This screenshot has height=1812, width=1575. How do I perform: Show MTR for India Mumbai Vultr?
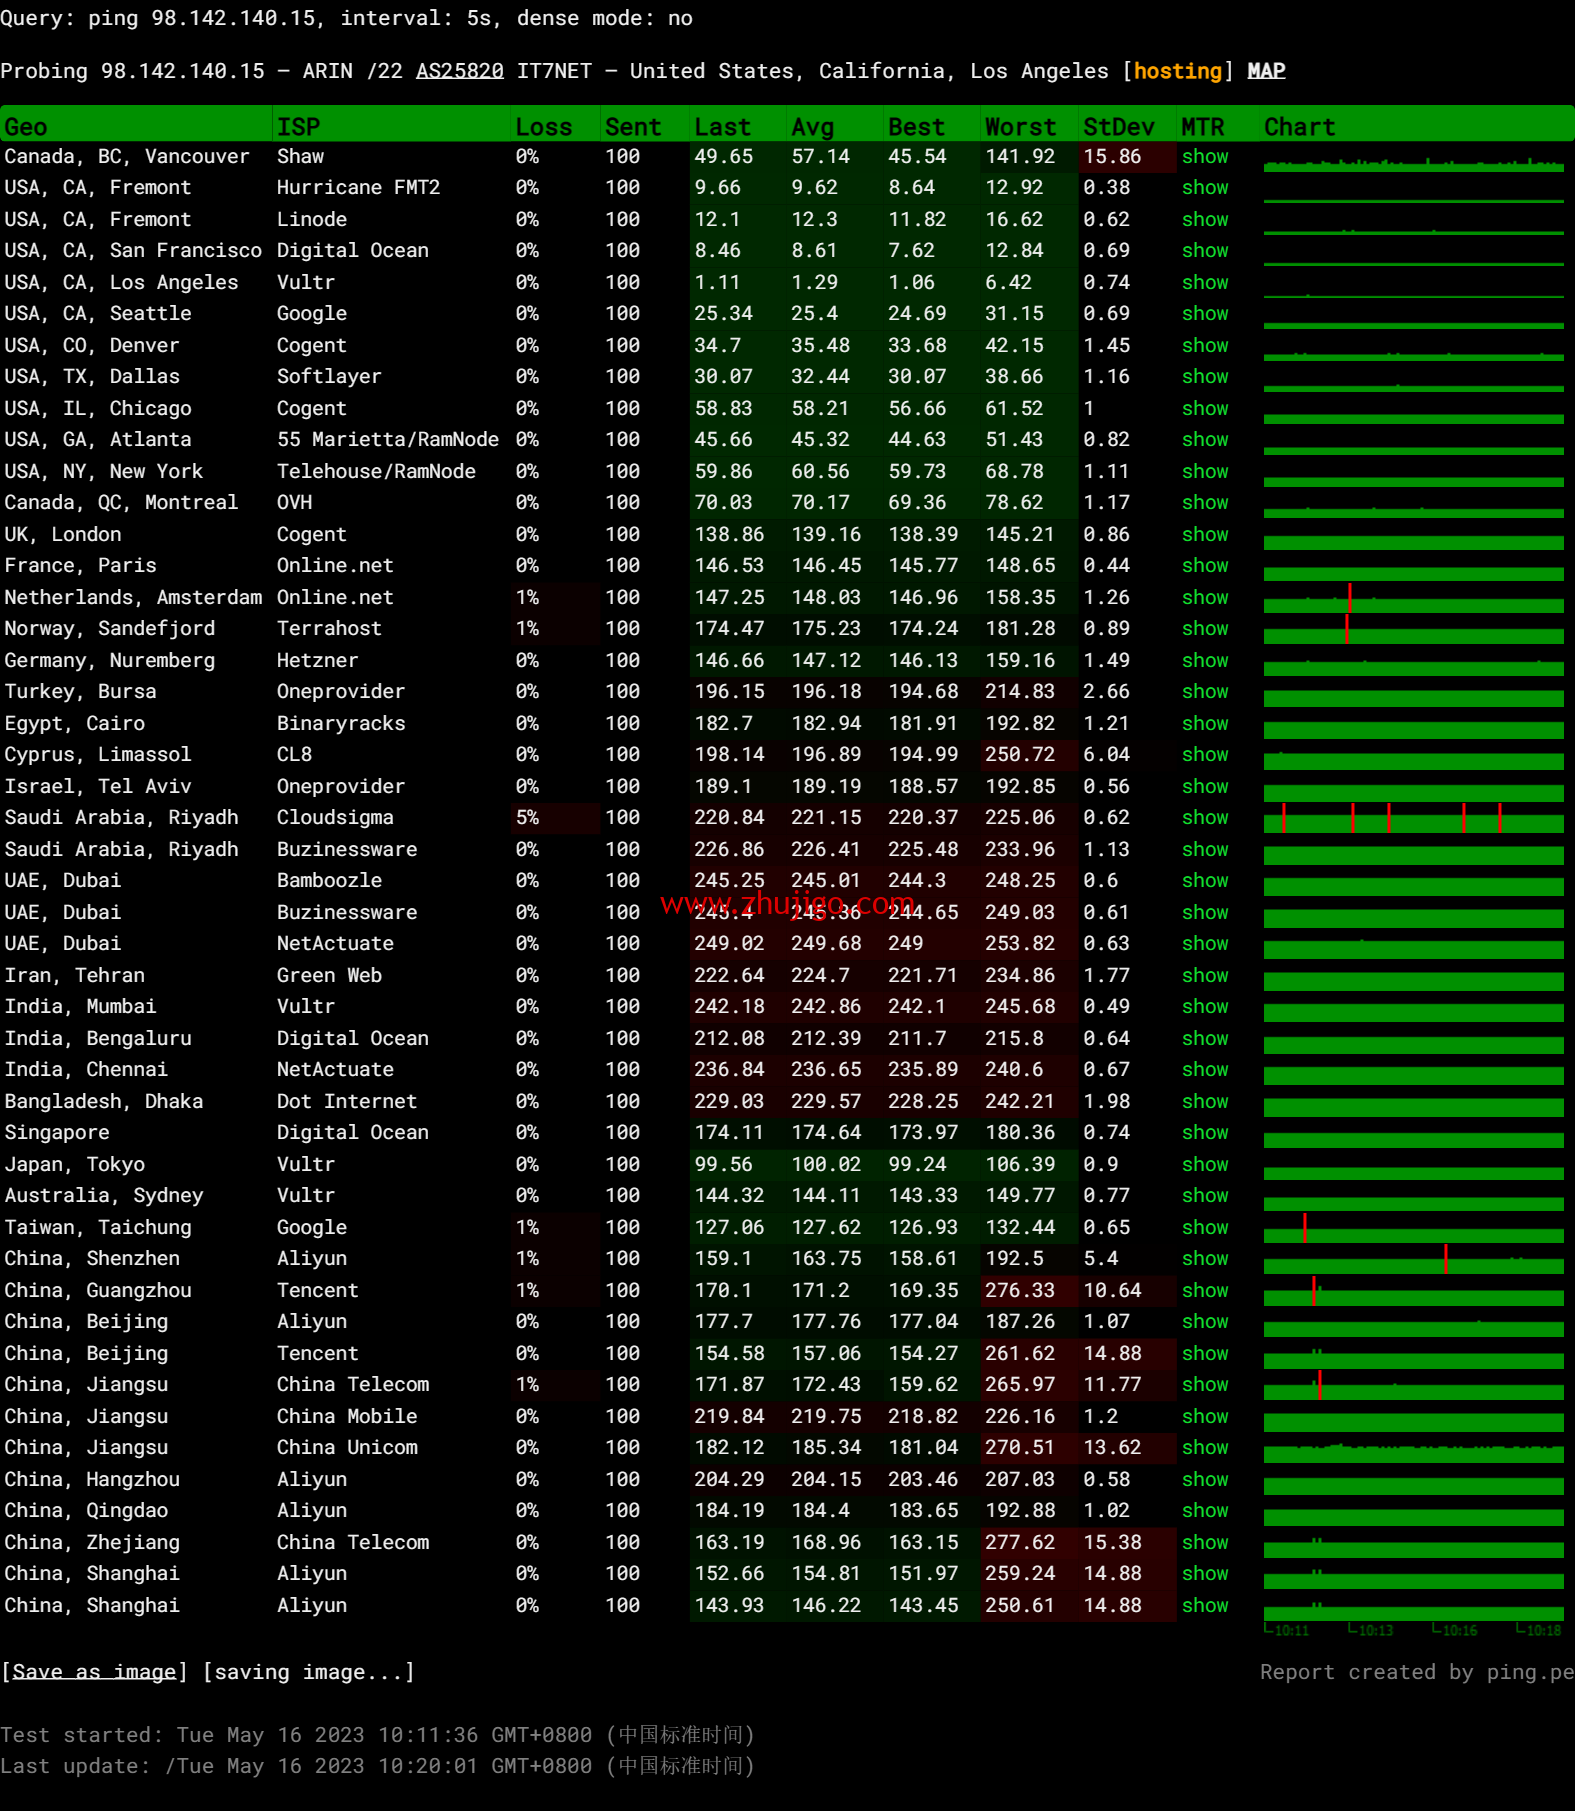pyautogui.click(x=1205, y=1007)
